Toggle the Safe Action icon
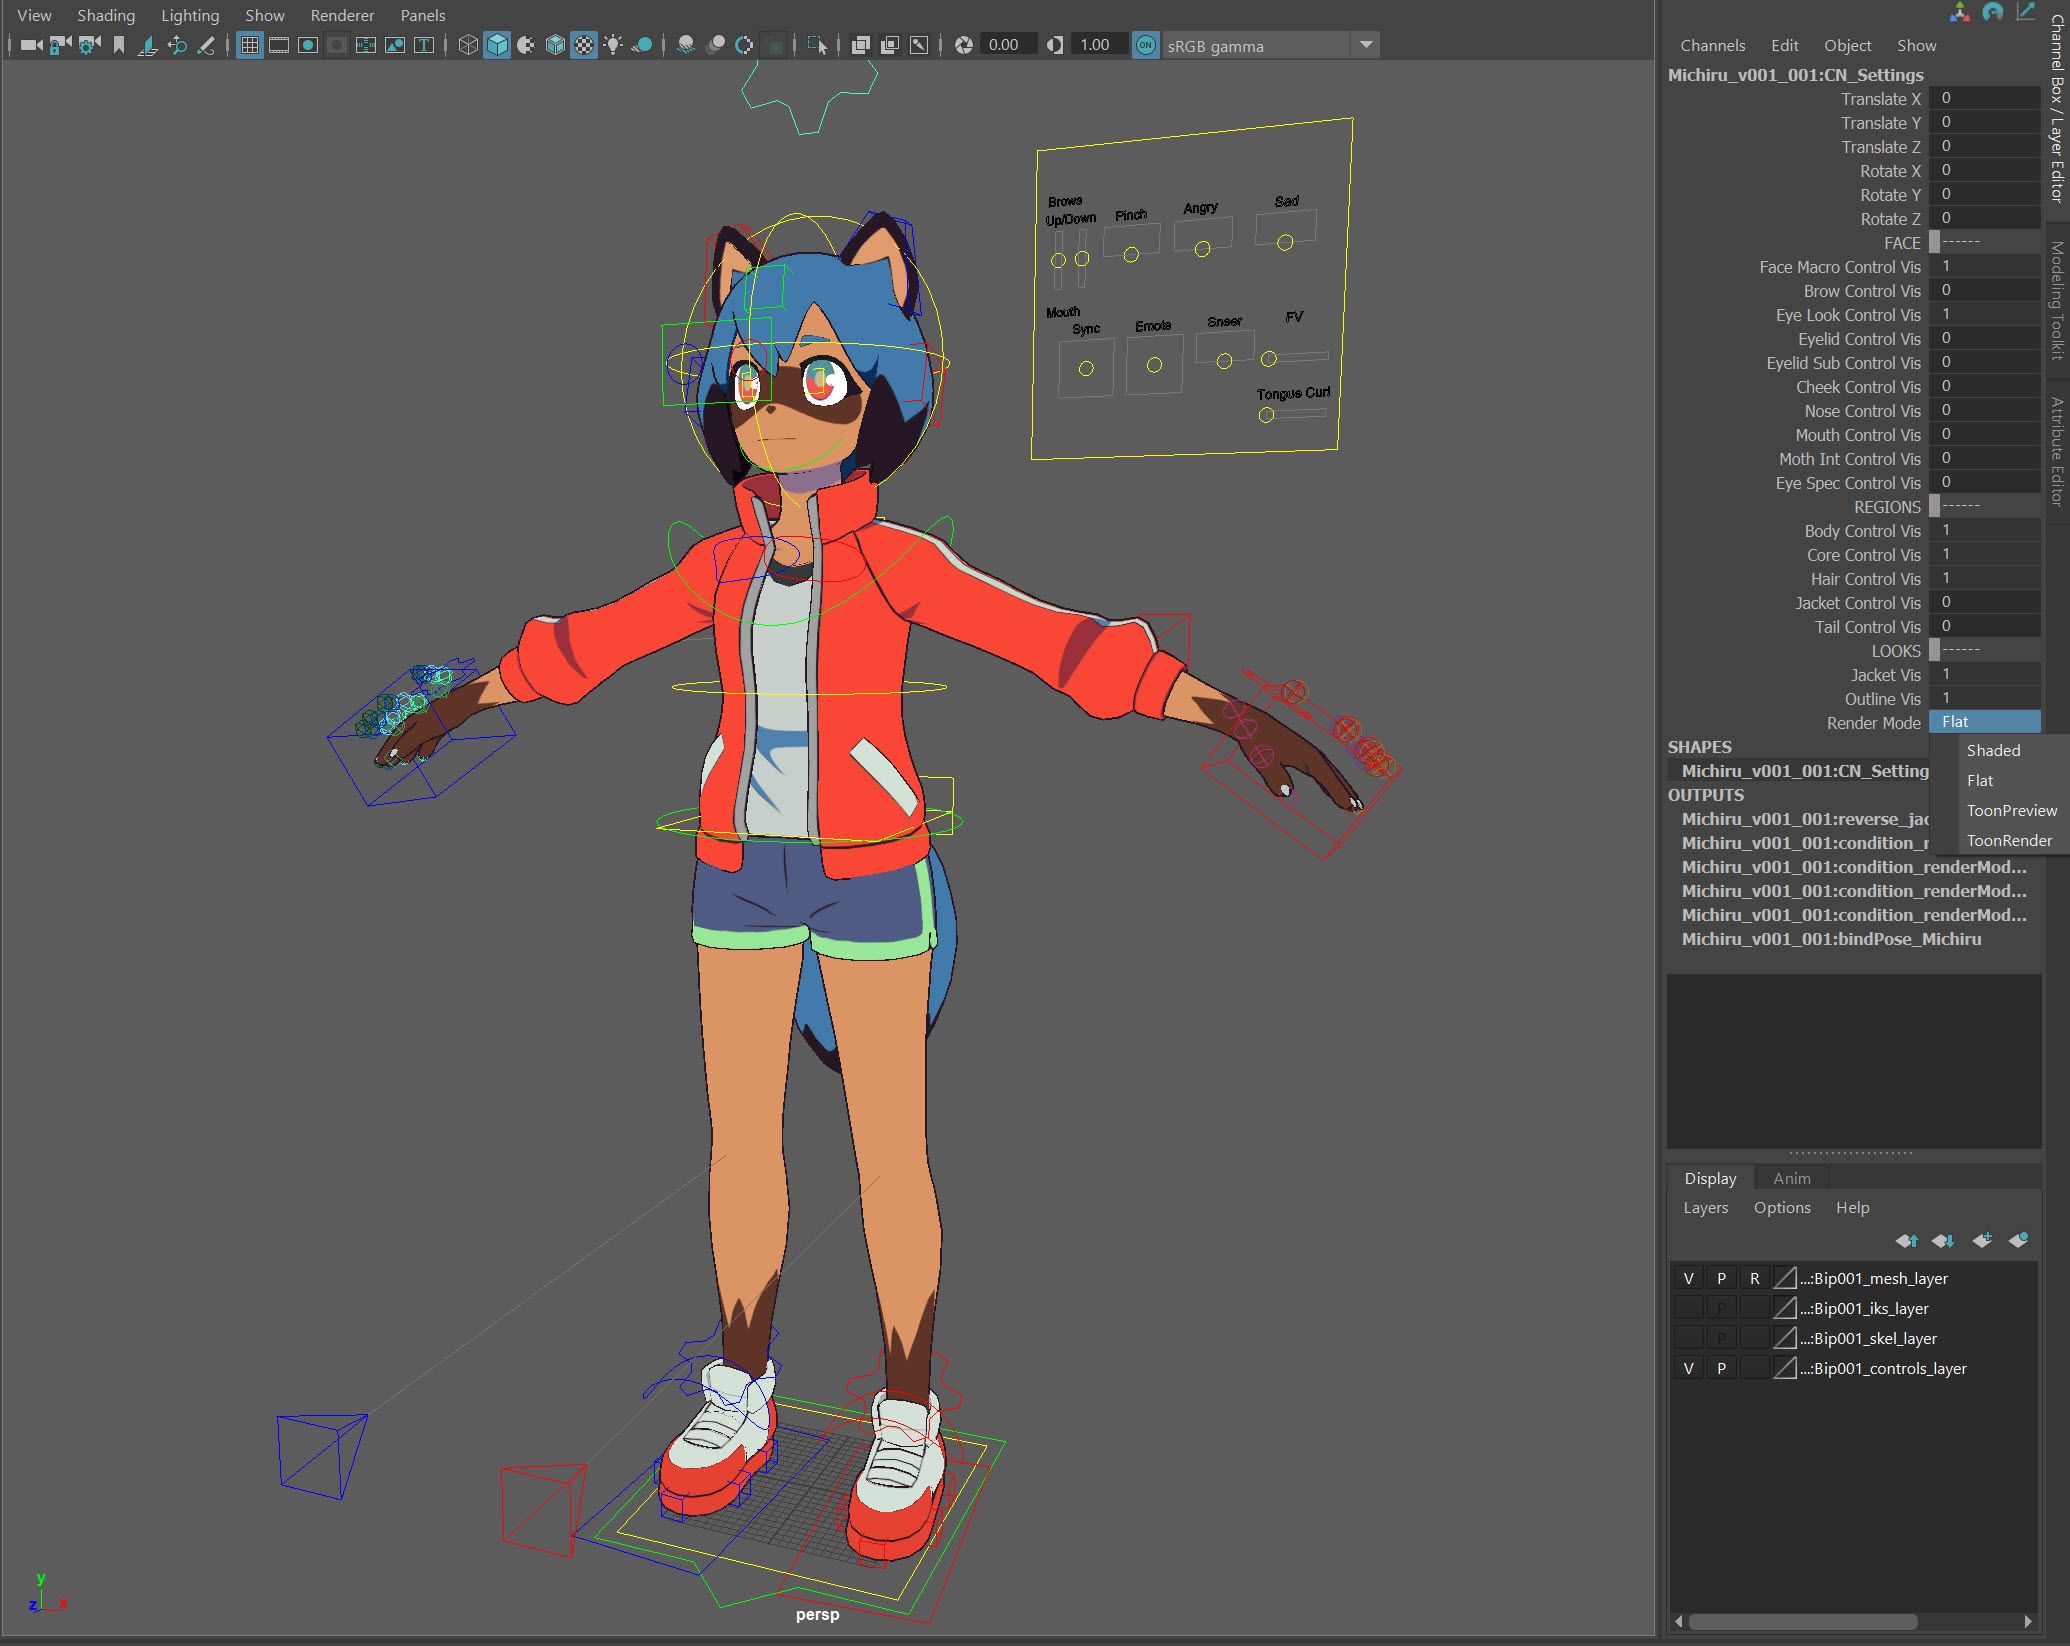2070x1646 pixels. (395, 45)
